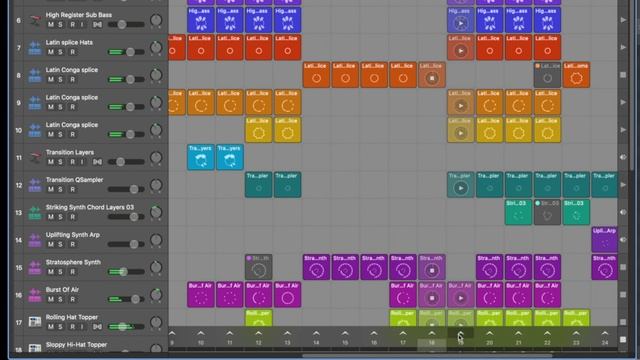Click speaker icon at end of track 13 row
This screenshot has width=640, height=360.
623,212
